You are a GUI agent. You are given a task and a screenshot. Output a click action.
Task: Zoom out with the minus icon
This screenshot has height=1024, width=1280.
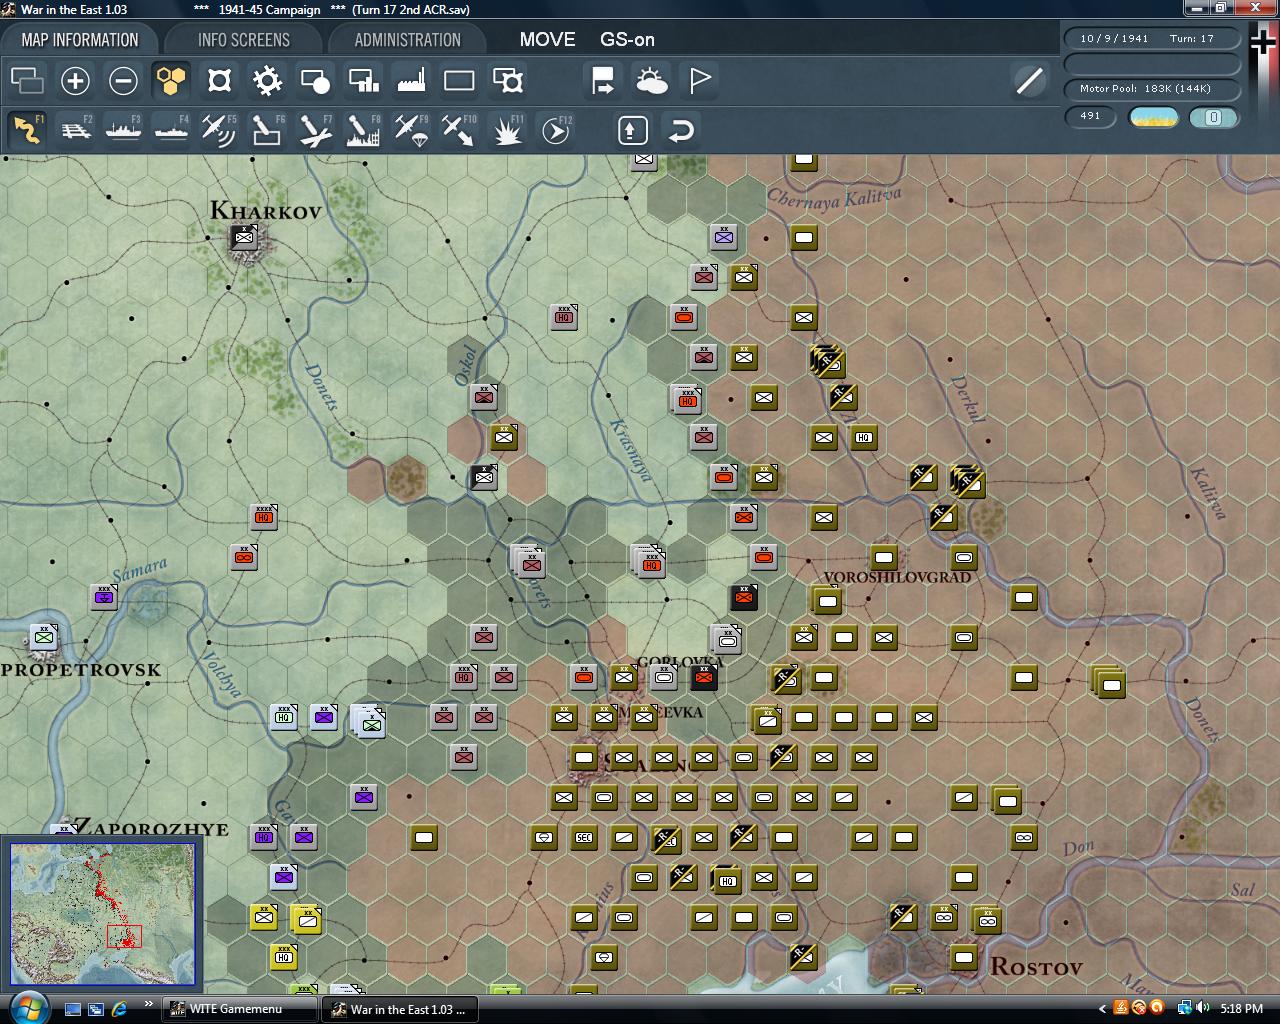click(123, 80)
